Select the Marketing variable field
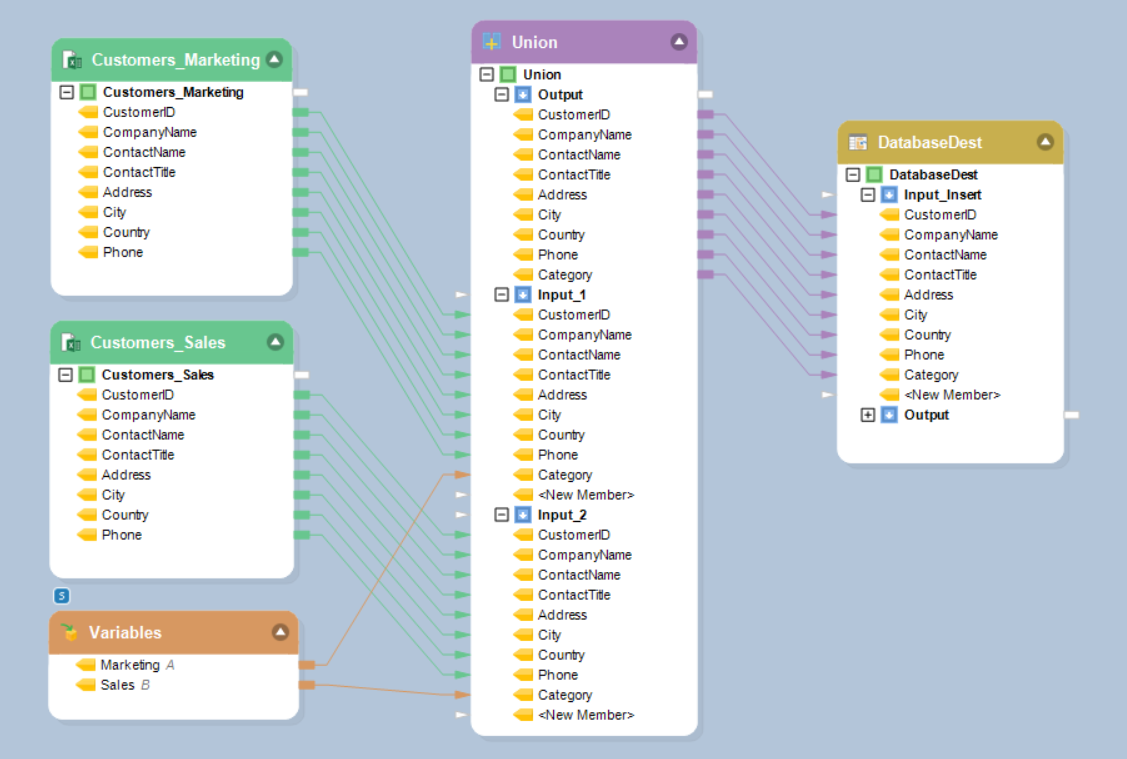This screenshot has width=1127, height=759. (x=129, y=665)
